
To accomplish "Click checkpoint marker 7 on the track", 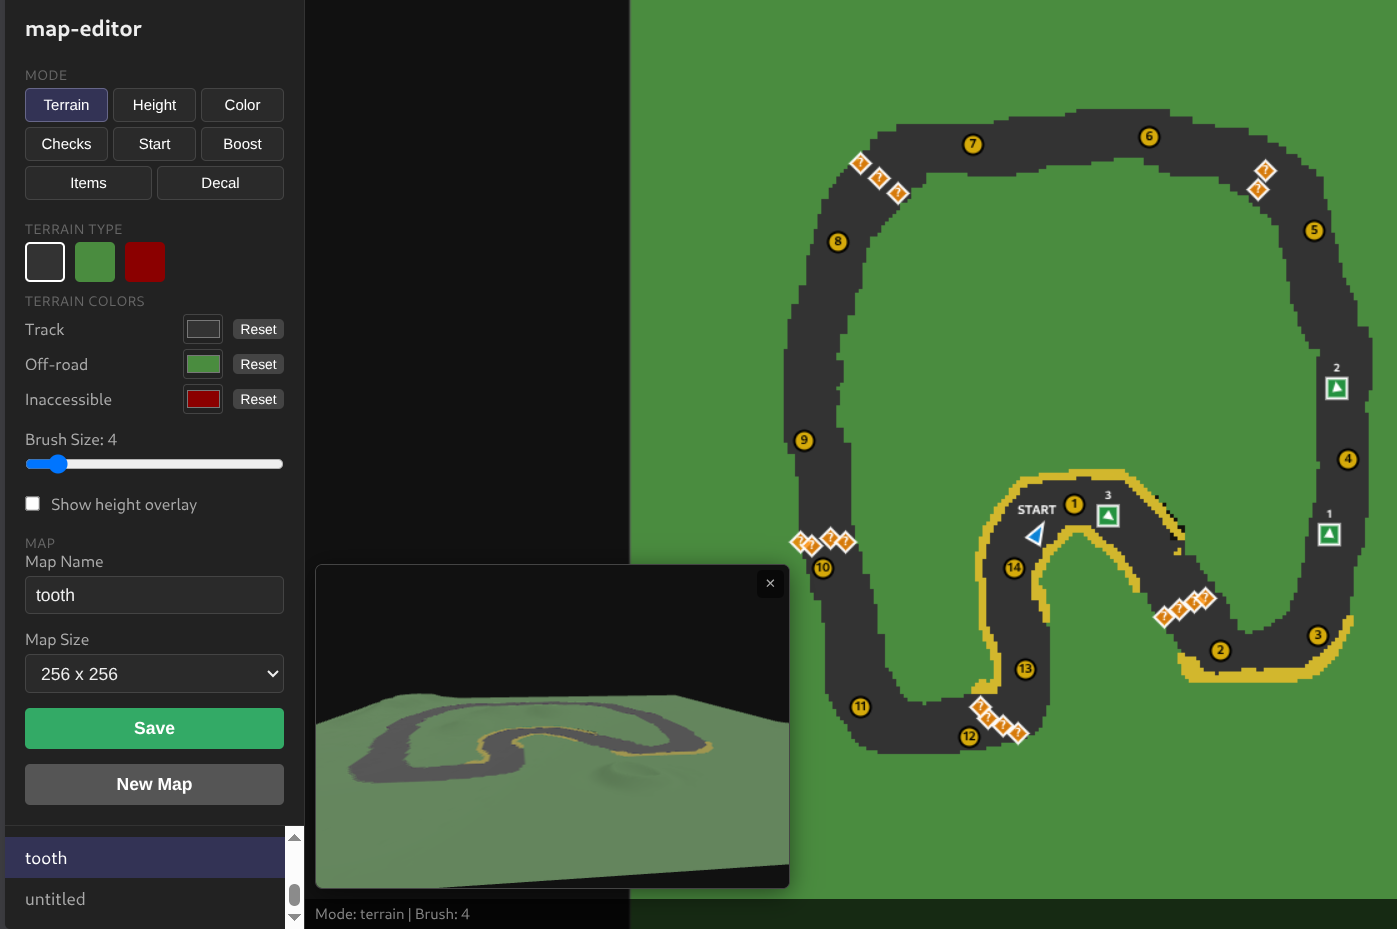I will coord(972,144).
